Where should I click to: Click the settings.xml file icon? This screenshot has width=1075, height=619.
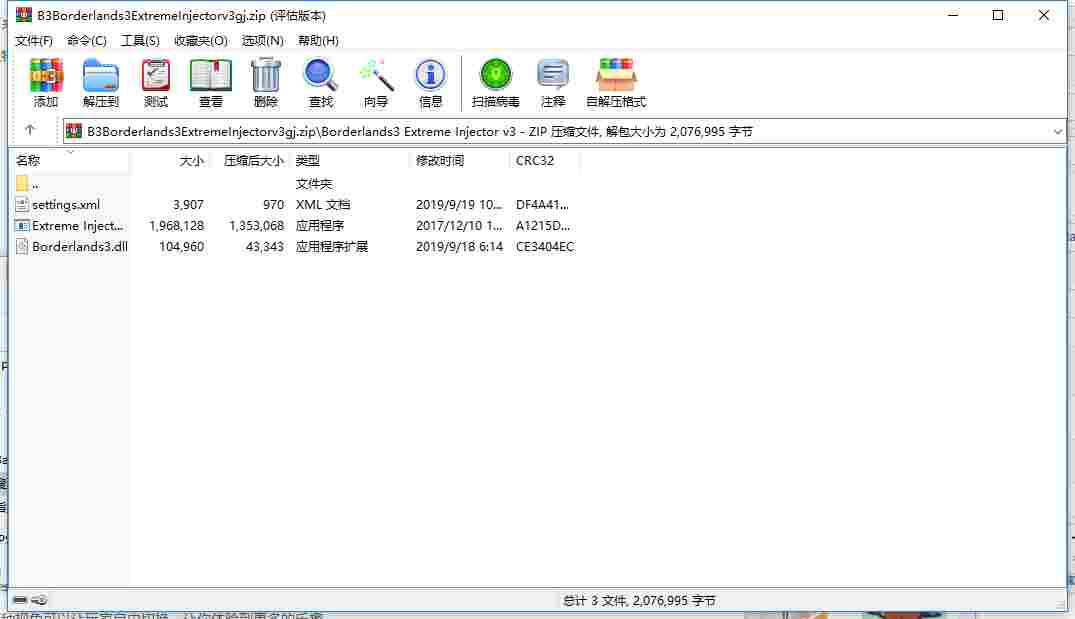click(x=22, y=204)
